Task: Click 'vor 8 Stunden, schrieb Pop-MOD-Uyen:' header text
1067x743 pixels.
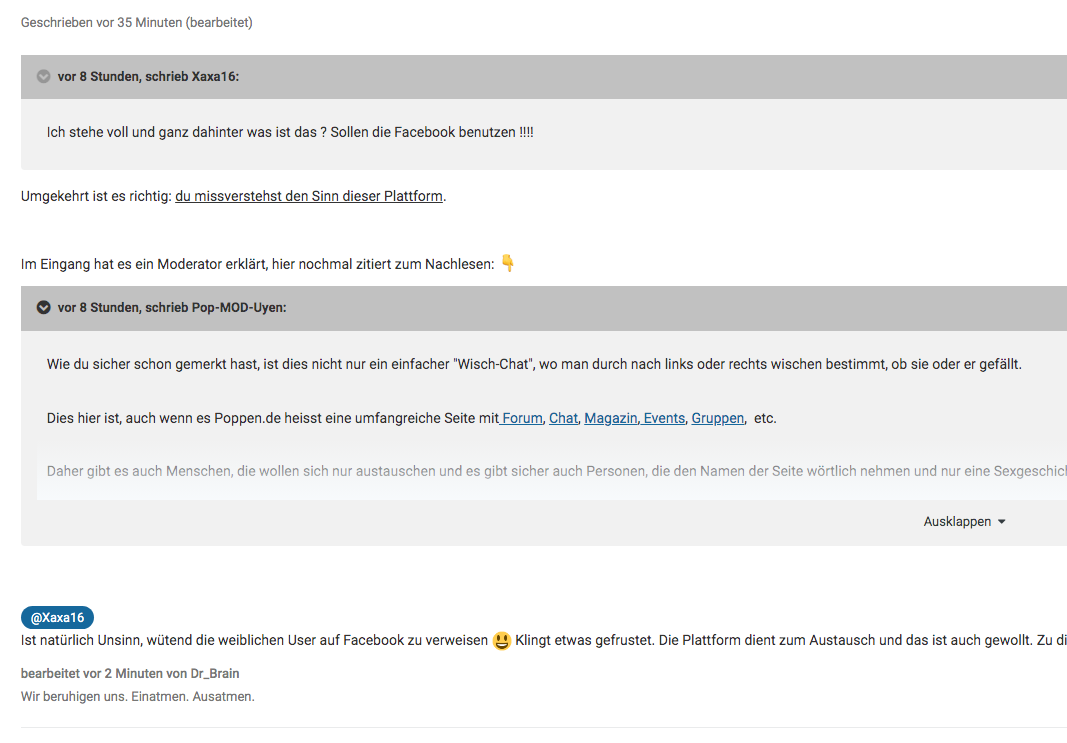Action: (x=172, y=308)
